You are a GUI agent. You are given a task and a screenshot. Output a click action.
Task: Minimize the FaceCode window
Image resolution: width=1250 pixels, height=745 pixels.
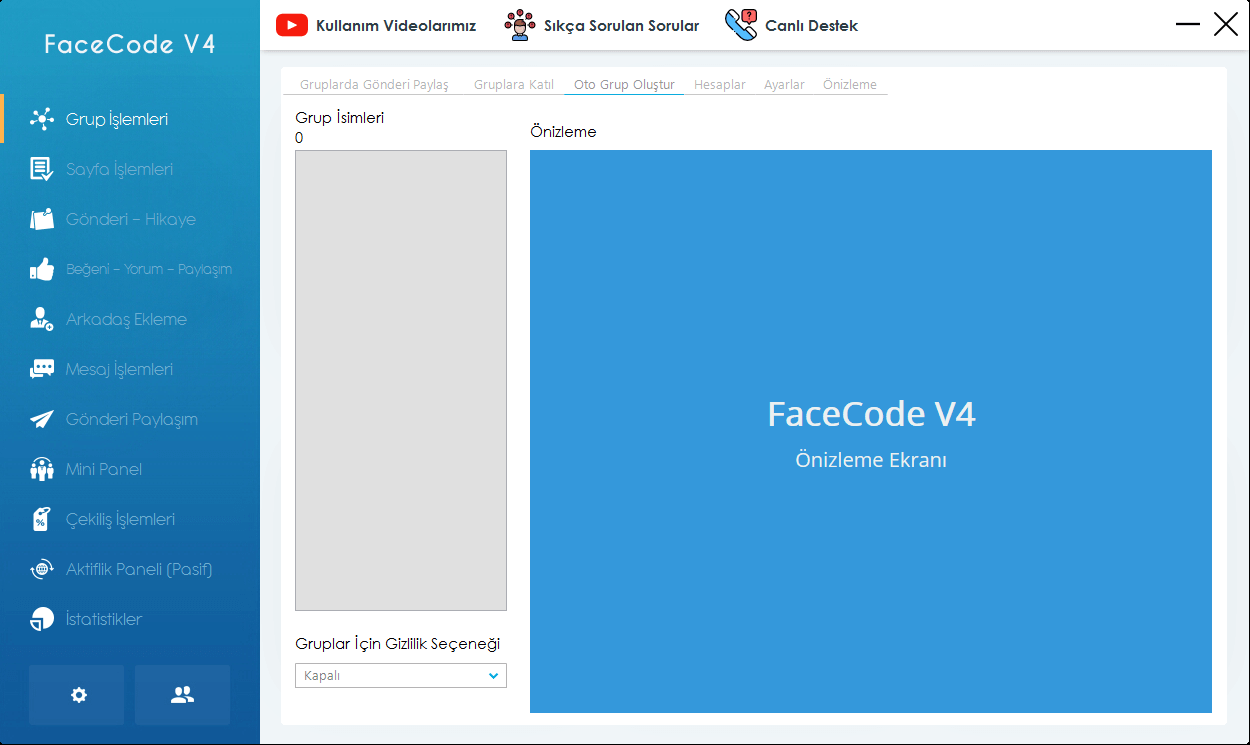[1188, 24]
